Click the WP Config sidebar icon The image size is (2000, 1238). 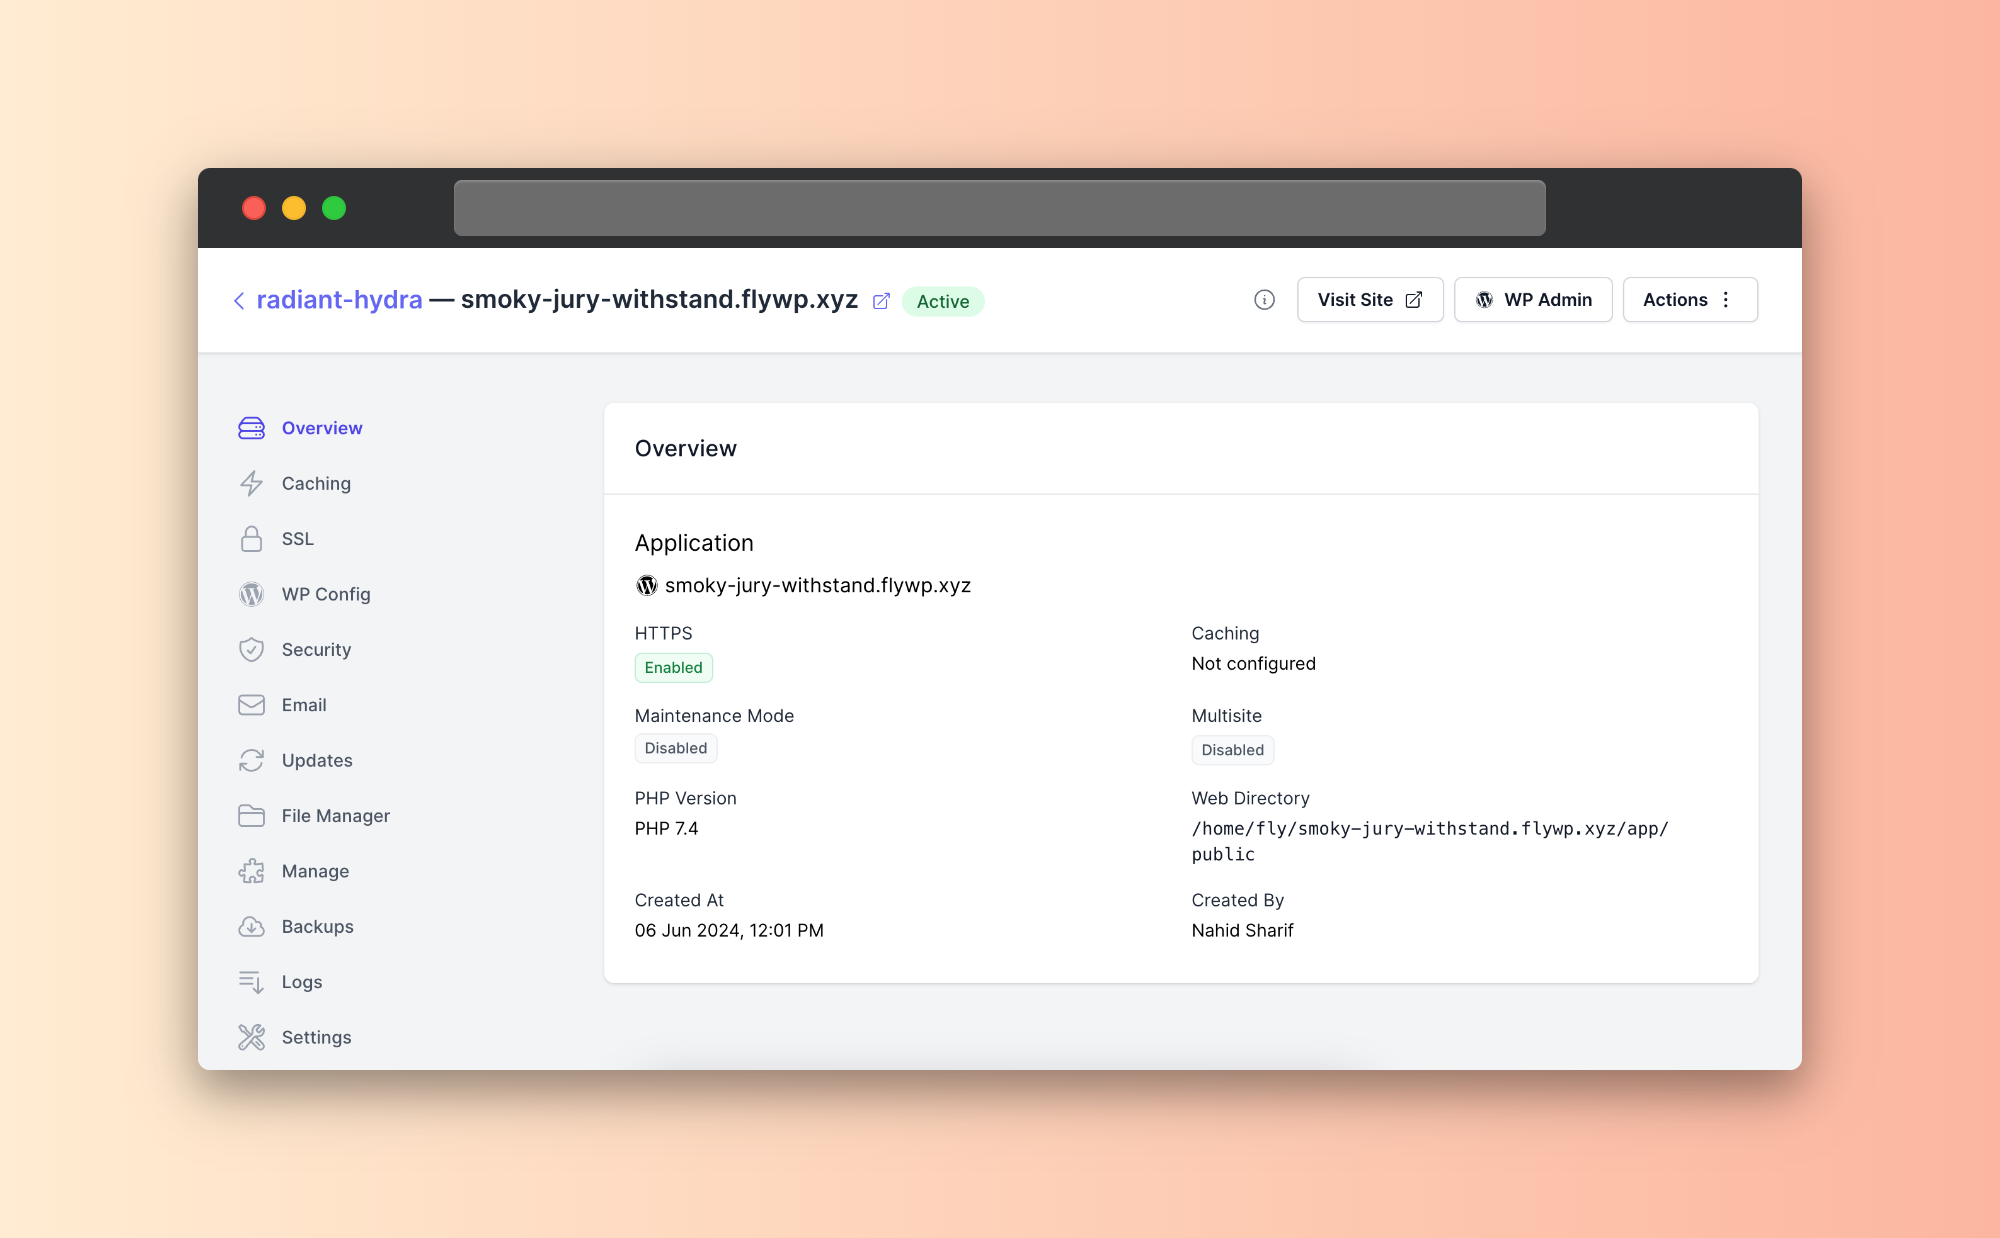click(253, 594)
